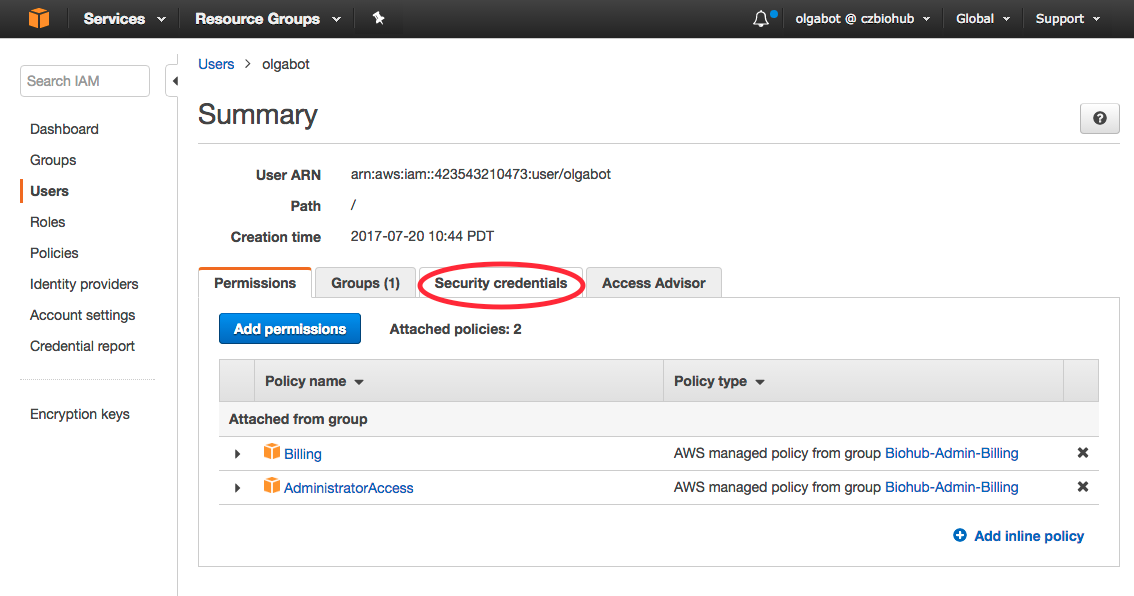Click the help question mark button

1099,118
